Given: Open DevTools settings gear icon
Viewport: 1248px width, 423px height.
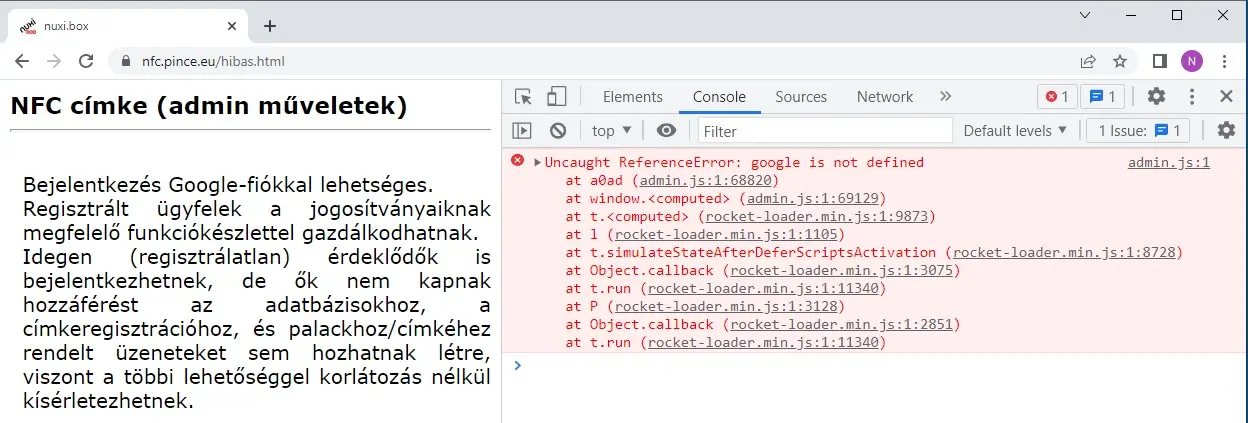Looking at the screenshot, I should [x=1156, y=97].
